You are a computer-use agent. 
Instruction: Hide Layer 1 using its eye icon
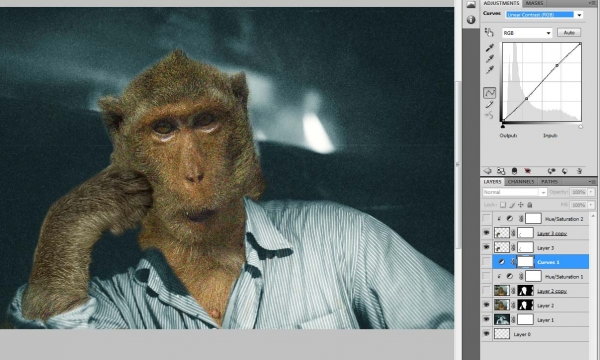pos(486,319)
